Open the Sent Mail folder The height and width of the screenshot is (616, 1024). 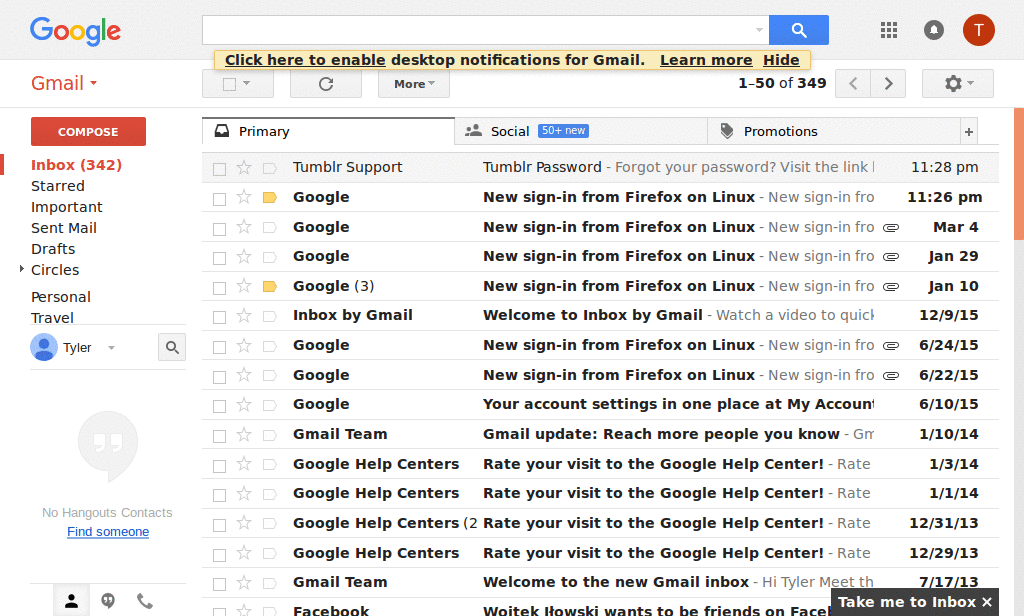pos(64,228)
